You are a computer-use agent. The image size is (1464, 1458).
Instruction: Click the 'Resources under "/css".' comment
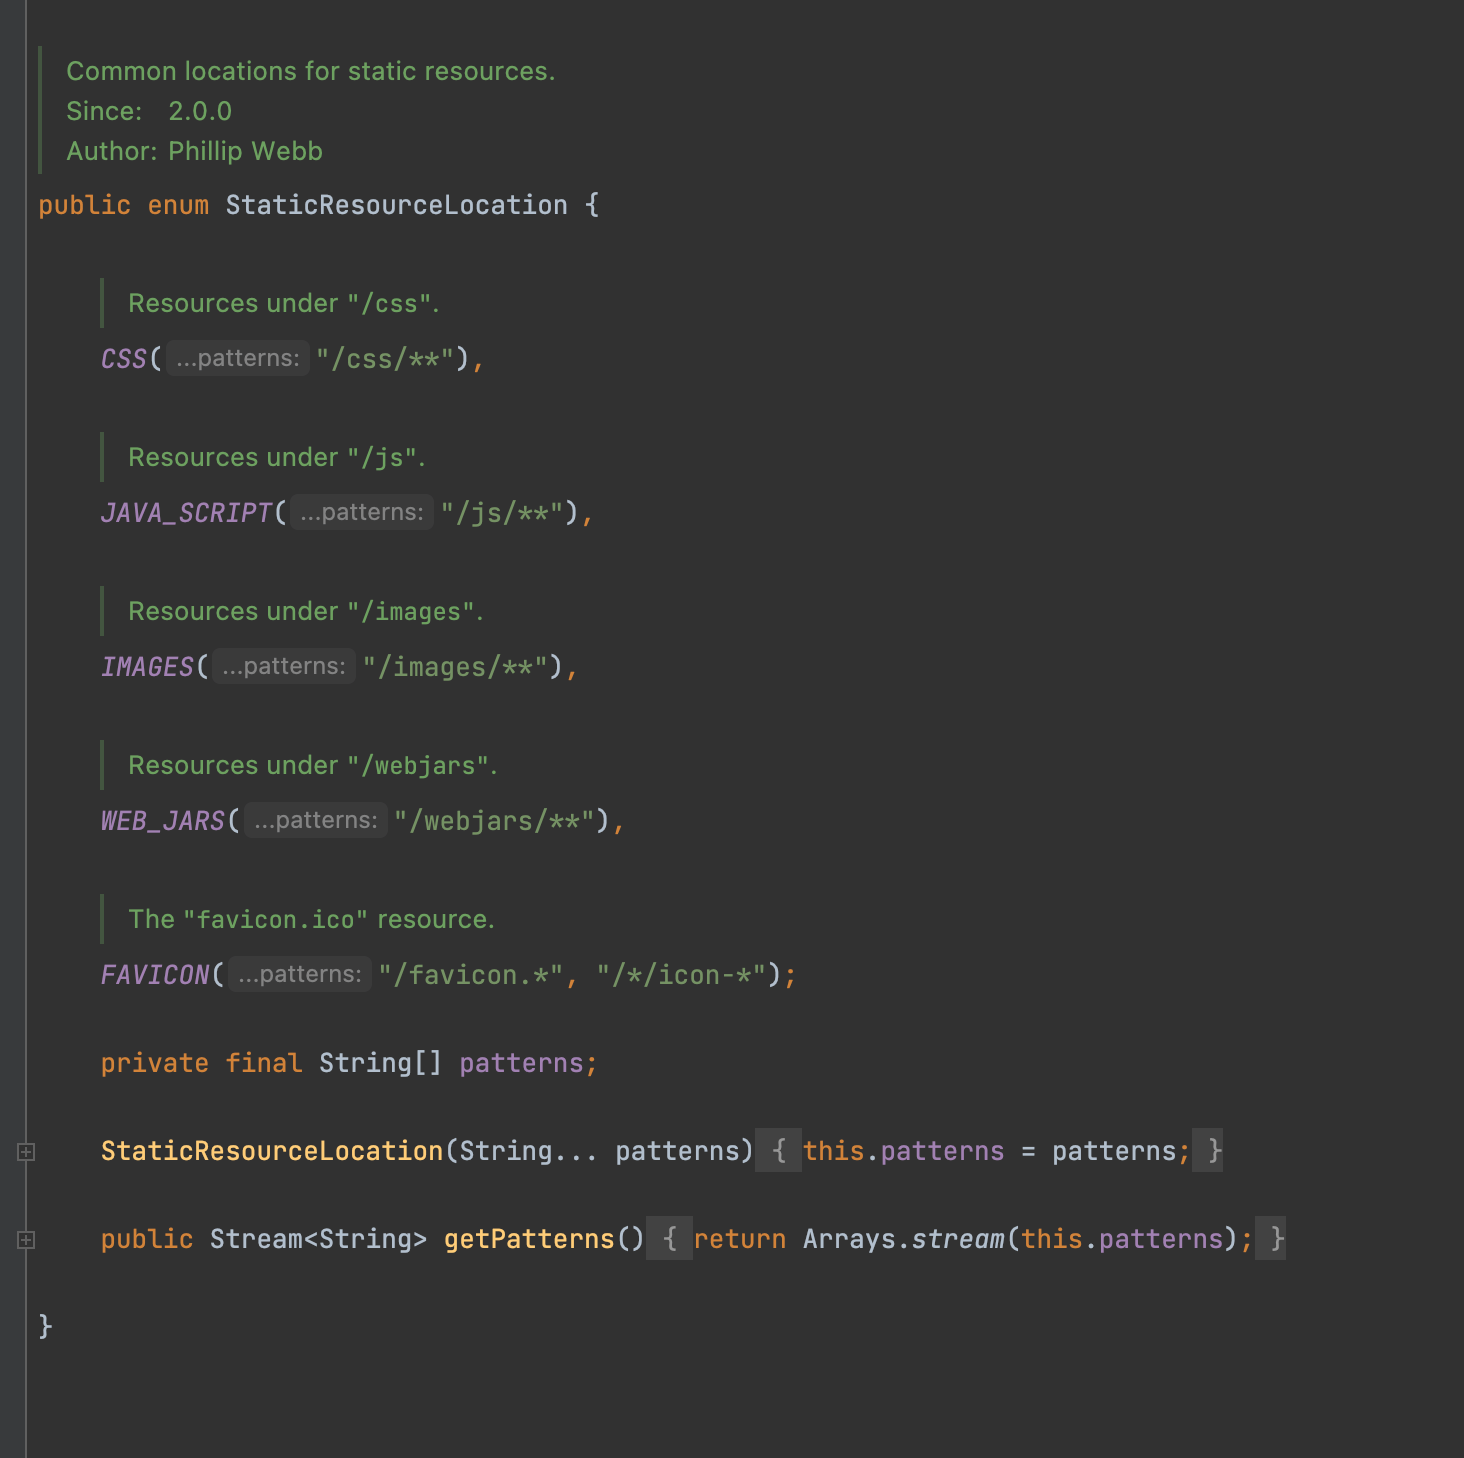[284, 303]
